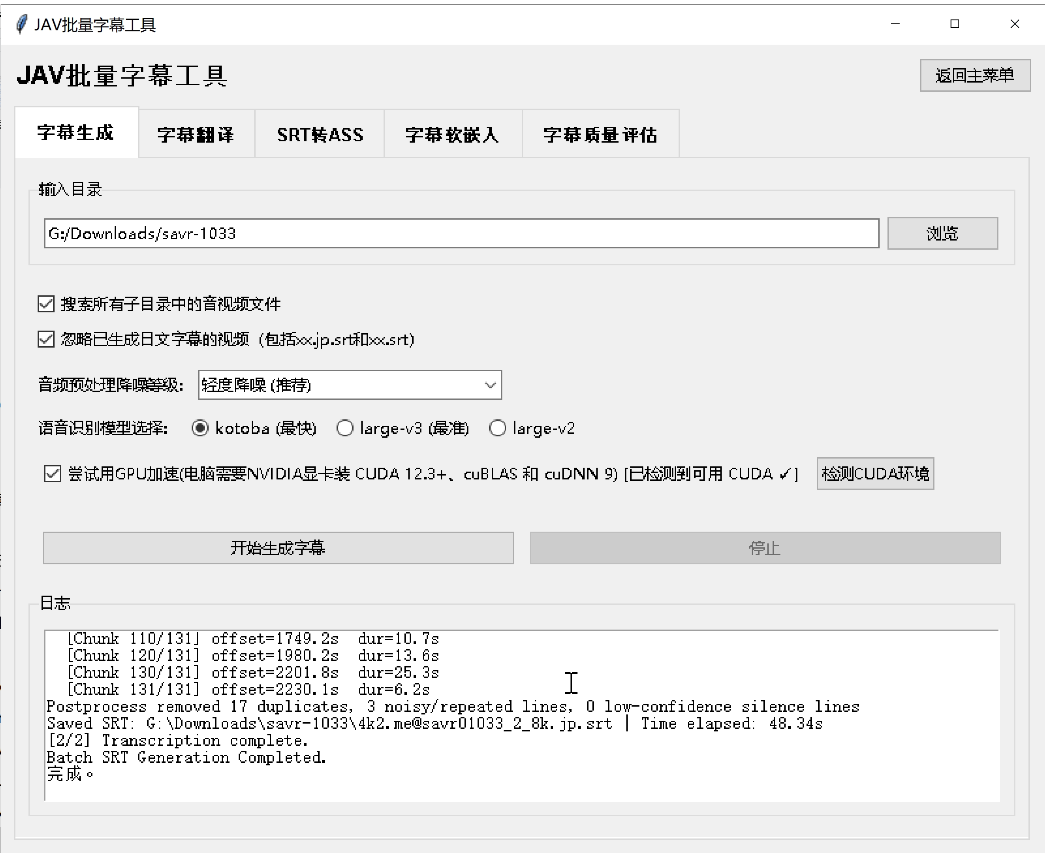The width and height of the screenshot is (1045, 853).
Task: Click 开始生成字幕 button
Action: coord(278,548)
